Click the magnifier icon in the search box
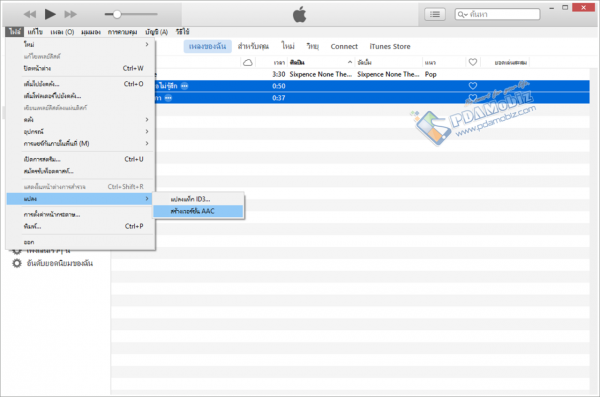This screenshot has height=397, width=600. [462, 14]
